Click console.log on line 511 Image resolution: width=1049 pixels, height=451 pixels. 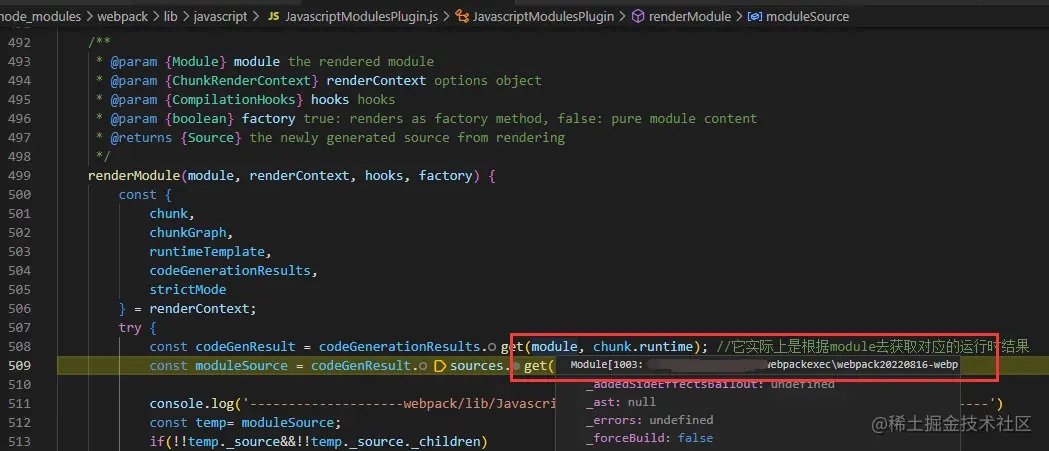pyautogui.click(x=191, y=404)
